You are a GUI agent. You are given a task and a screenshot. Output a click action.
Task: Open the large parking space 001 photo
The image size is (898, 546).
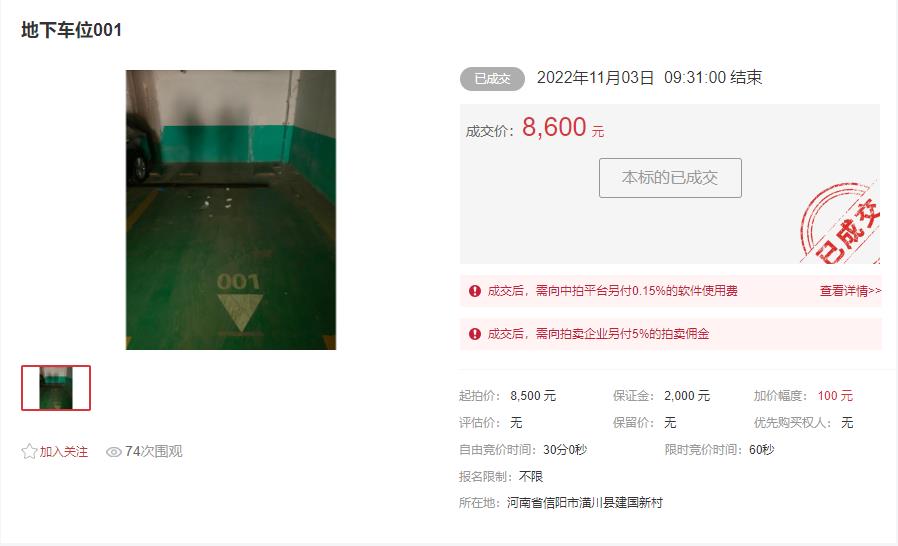(x=231, y=210)
